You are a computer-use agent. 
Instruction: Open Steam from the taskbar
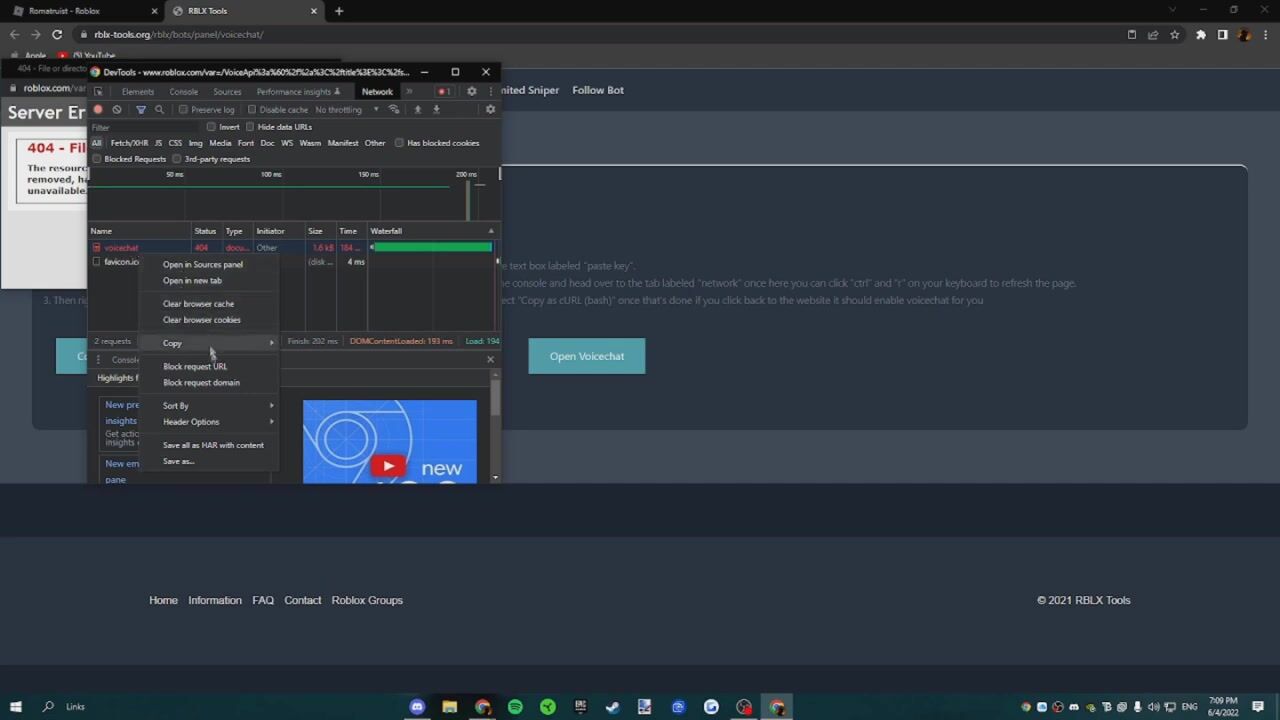613,706
